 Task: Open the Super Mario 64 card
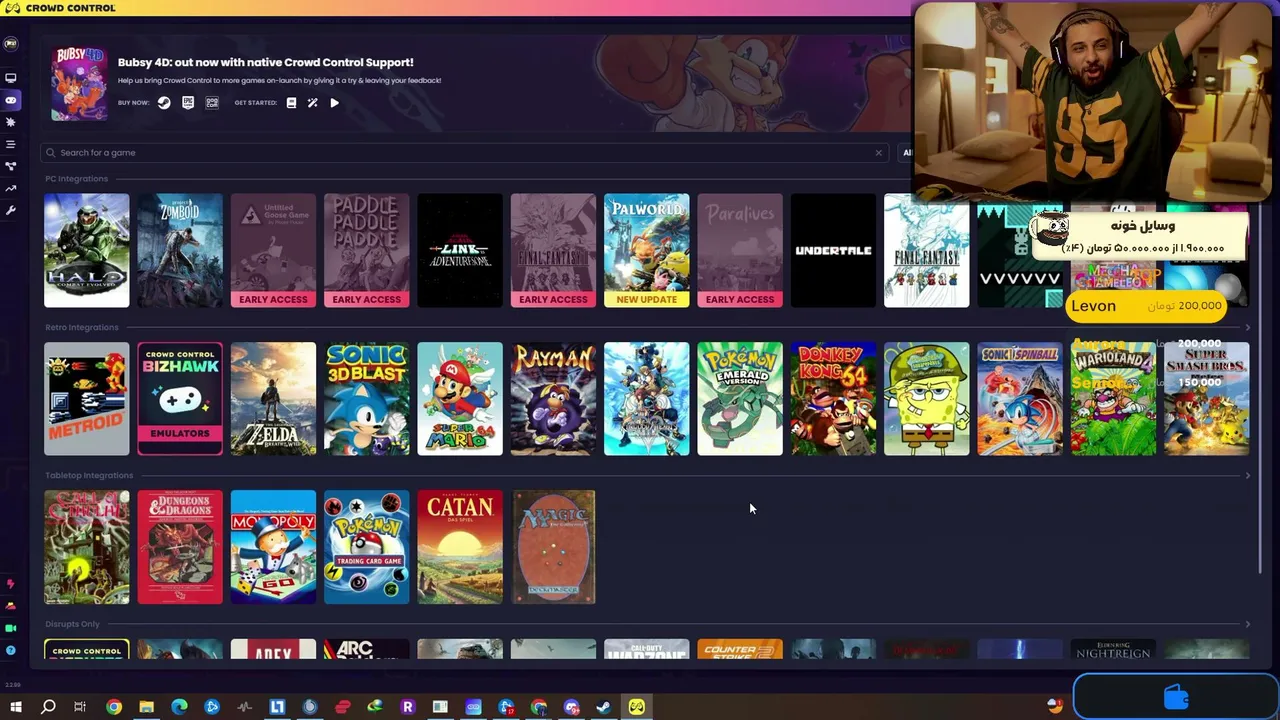[460, 399]
